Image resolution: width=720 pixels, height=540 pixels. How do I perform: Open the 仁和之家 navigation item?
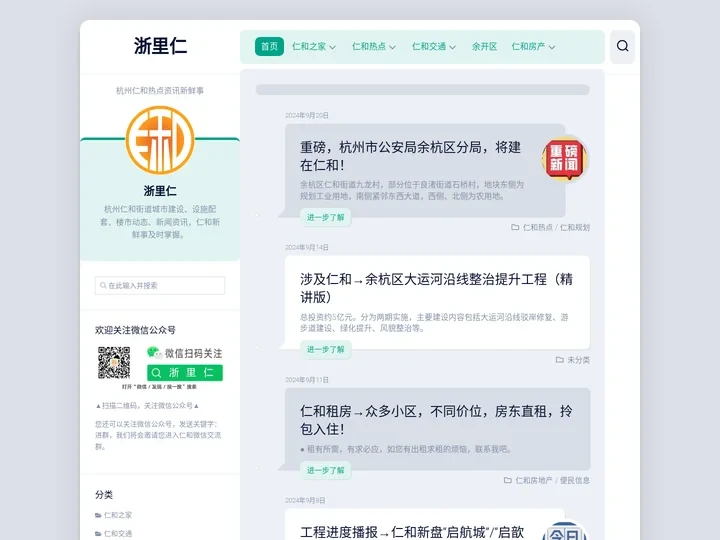pyautogui.click(x=309, y=46)
